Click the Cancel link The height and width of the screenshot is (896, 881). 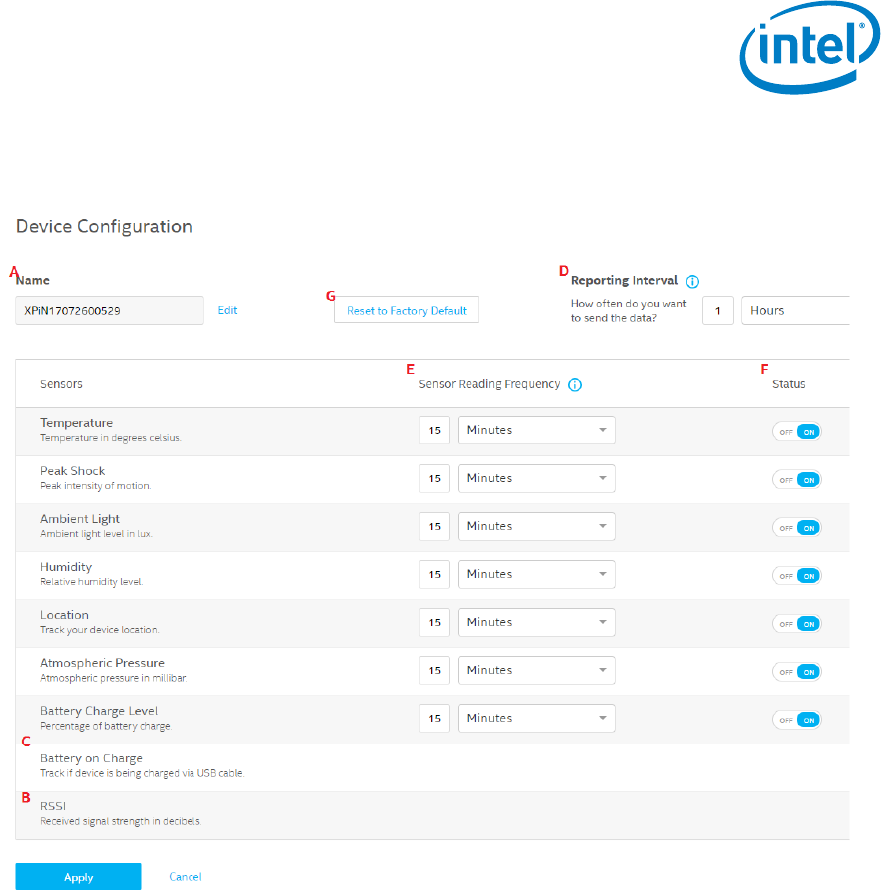[x=185, y=877]
